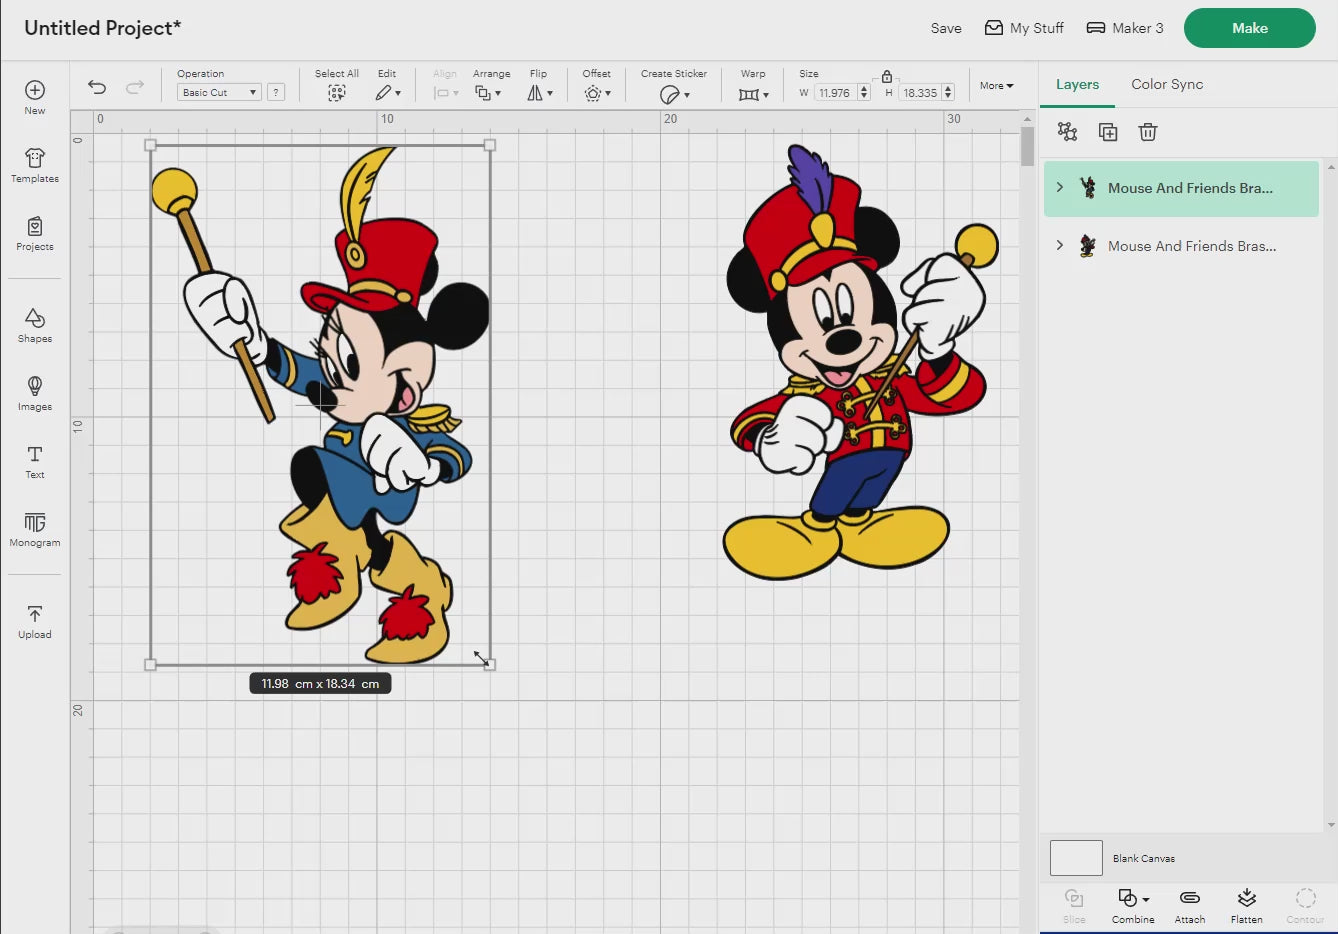1338x934 pixels.
Task: Click the top-left selection handle
Action: (x=151, y=145)
